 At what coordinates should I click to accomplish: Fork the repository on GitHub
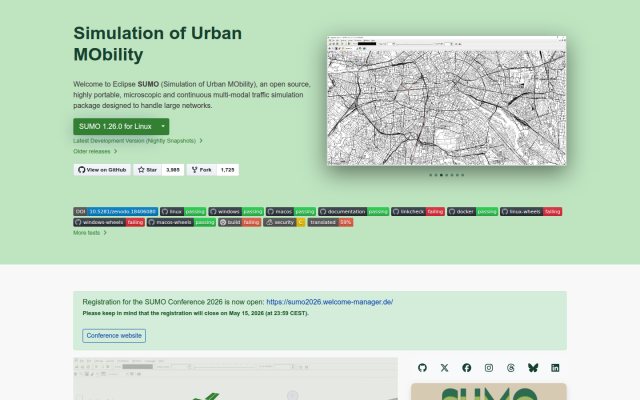tap(201, 170)
